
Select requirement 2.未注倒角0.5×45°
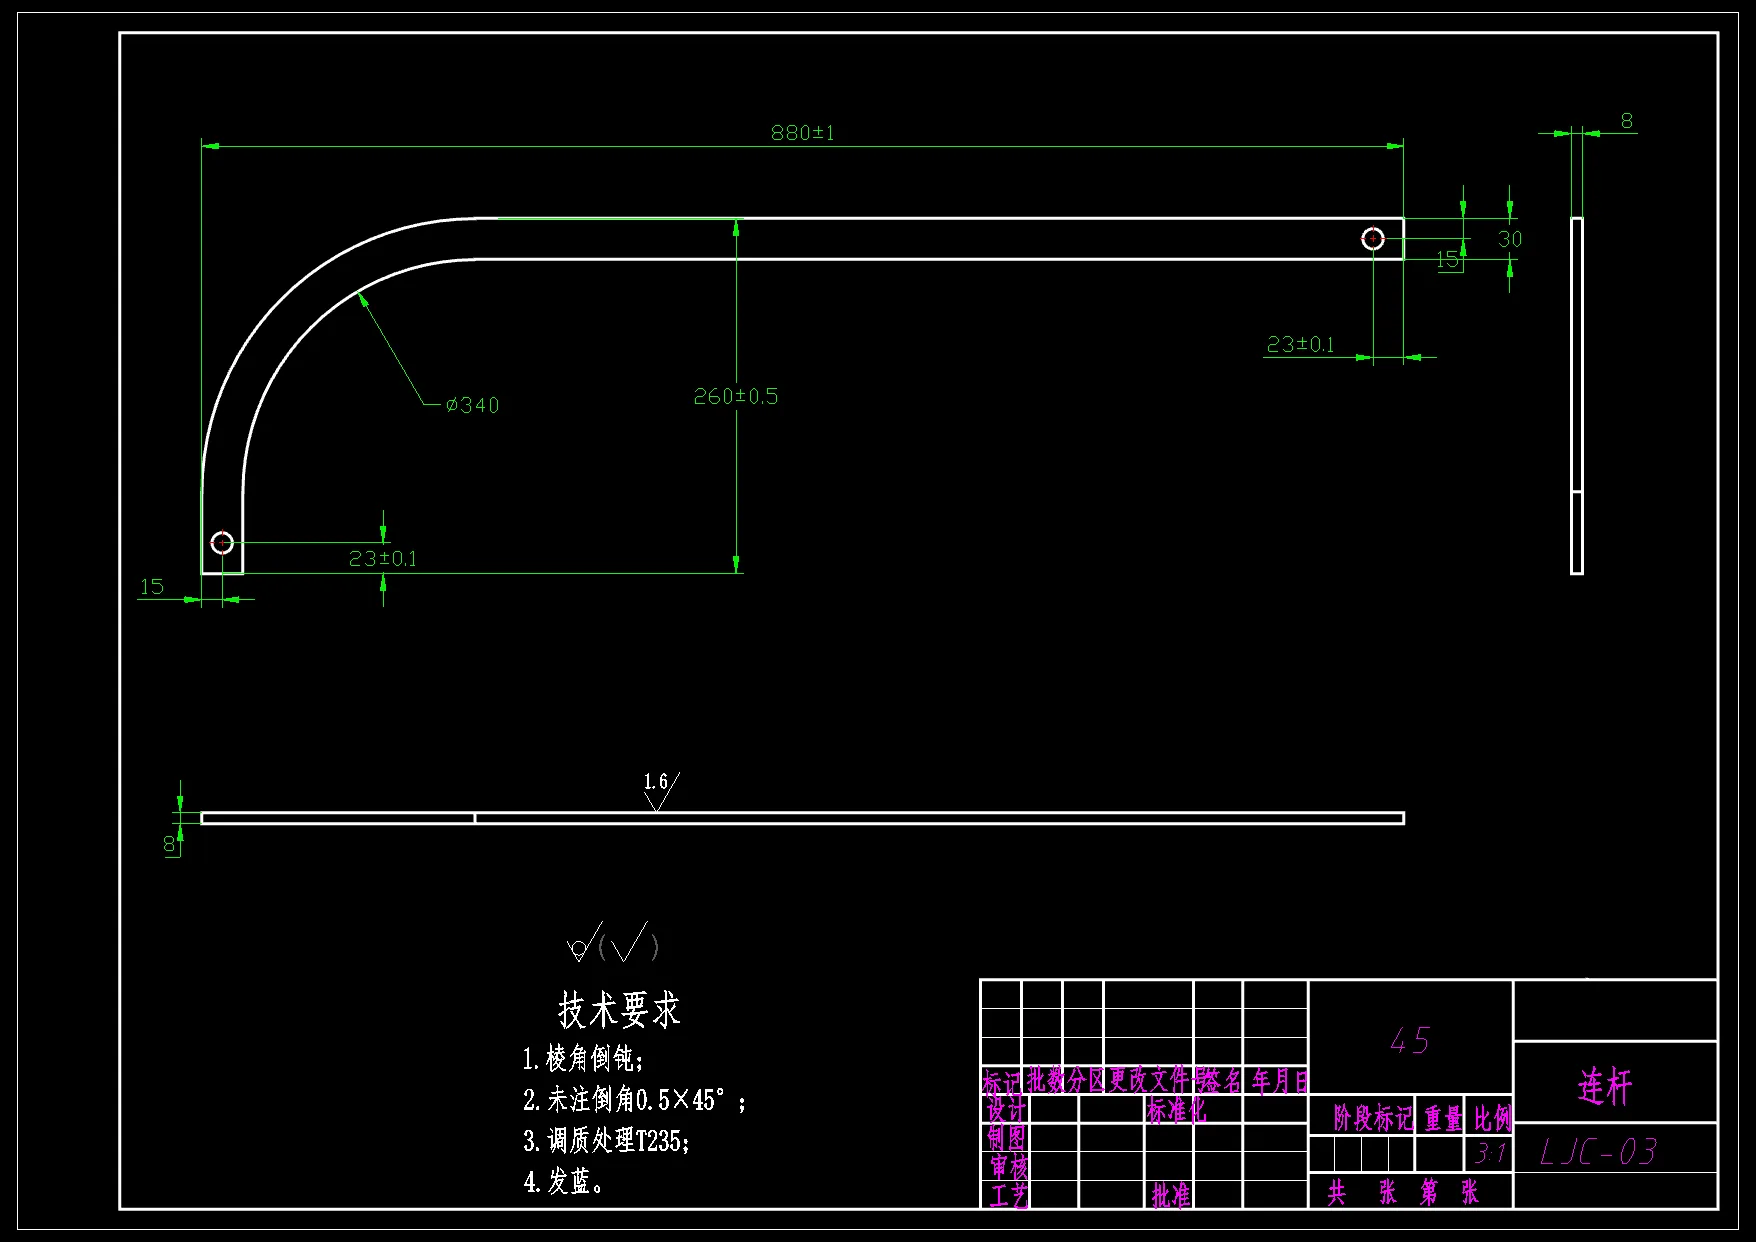point(635,1100)
